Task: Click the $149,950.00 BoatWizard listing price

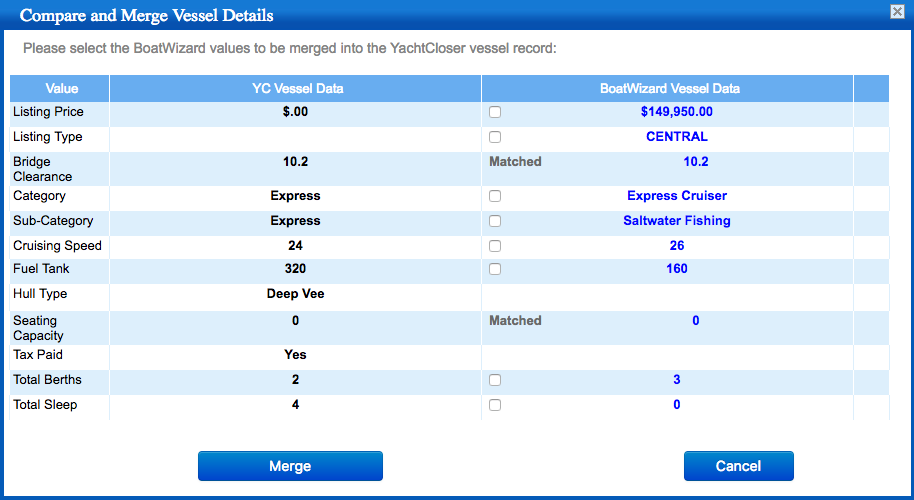Action: click(676, 112)
